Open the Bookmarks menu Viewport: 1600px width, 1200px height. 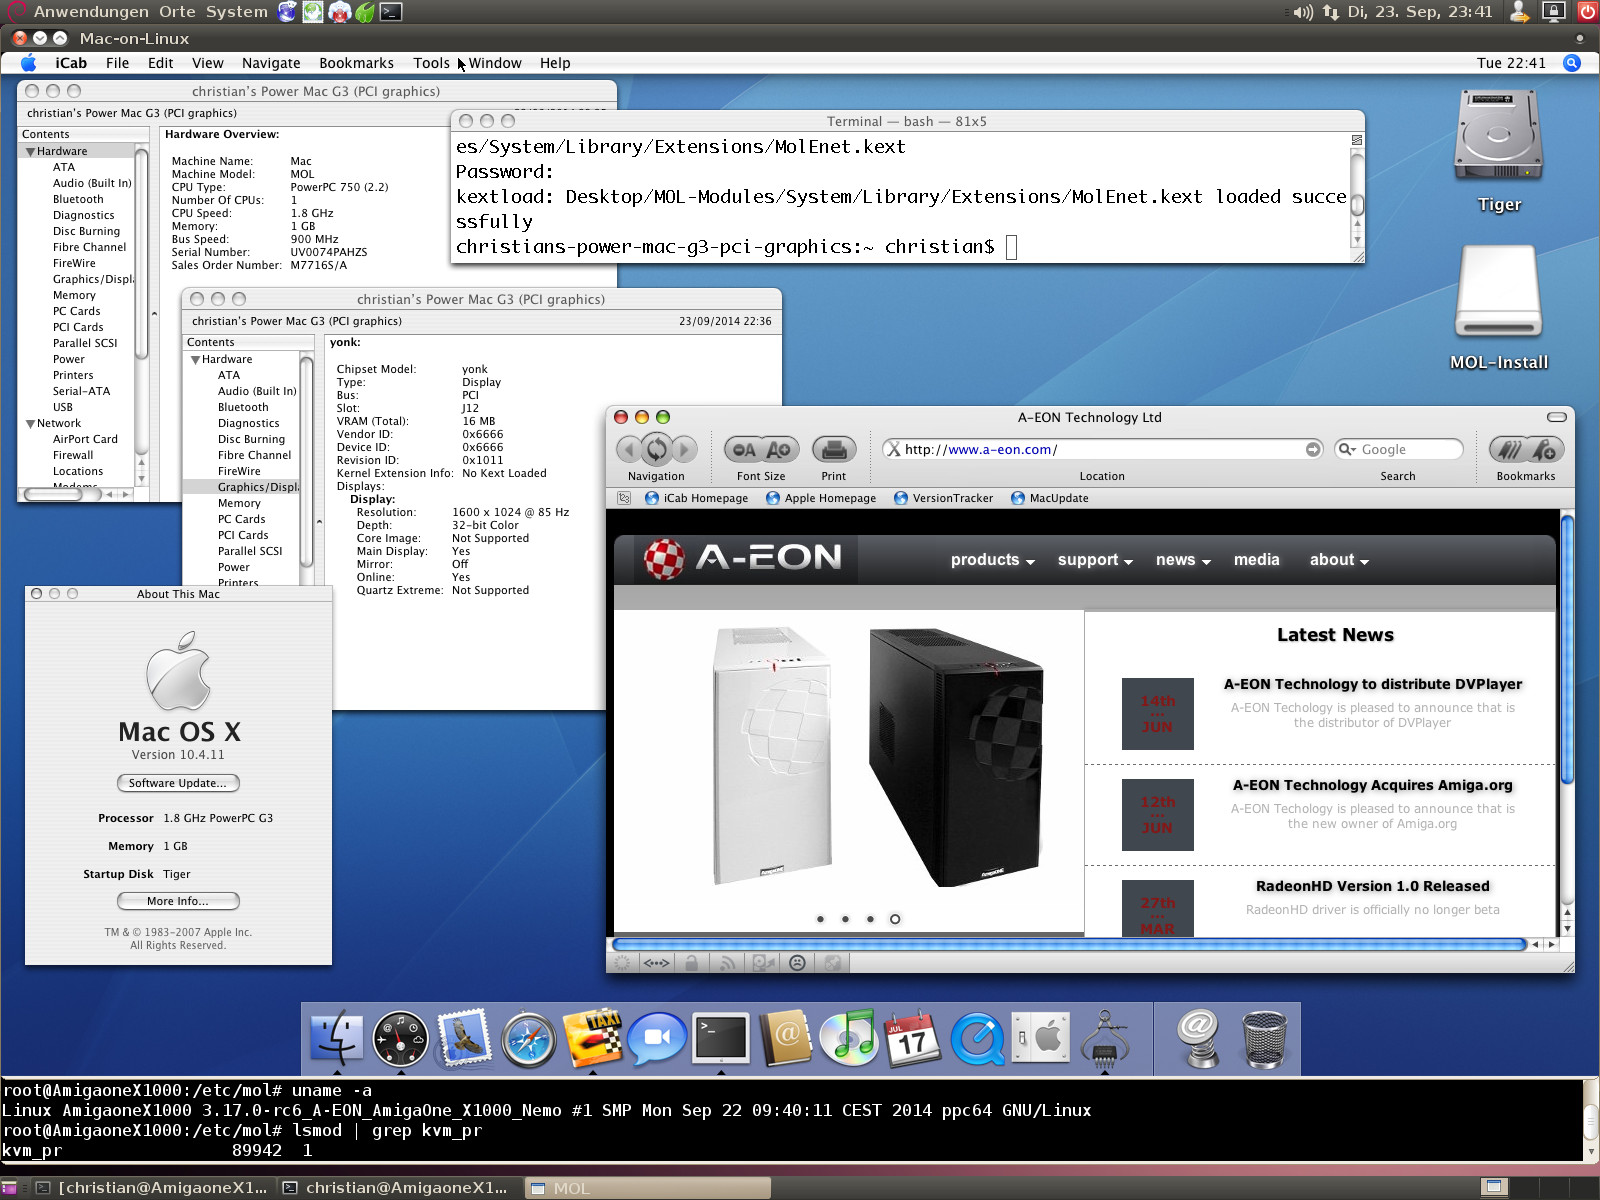tap(356, 63)
